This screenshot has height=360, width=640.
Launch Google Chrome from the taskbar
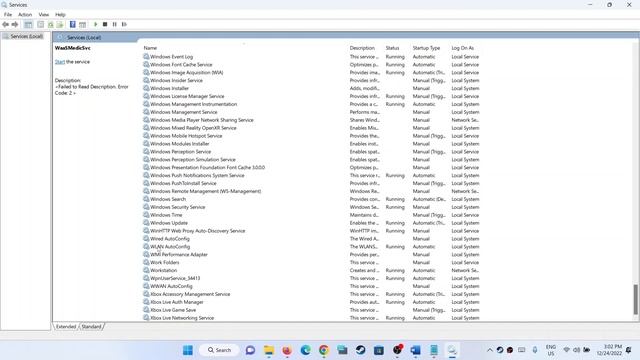pos(324,350)
